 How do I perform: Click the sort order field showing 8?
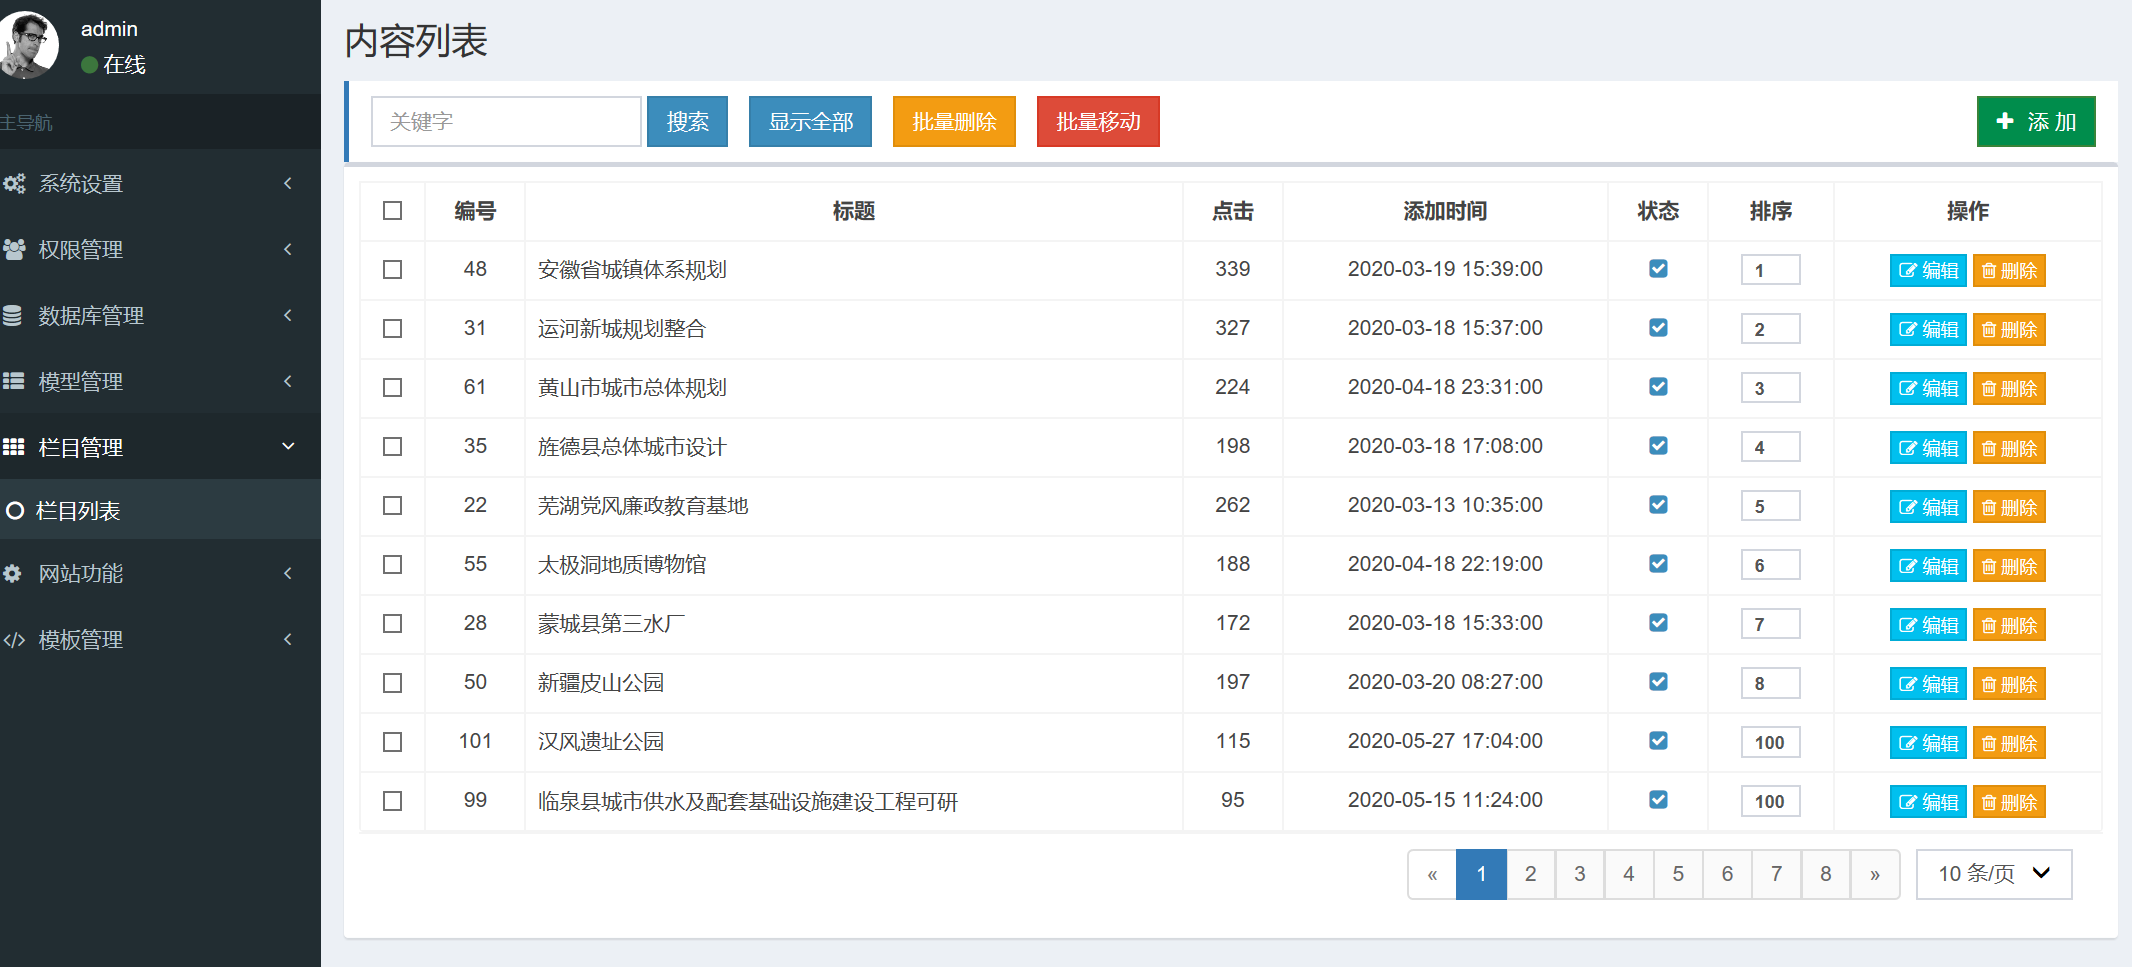pyautogui.click(x=1770, y=683)
